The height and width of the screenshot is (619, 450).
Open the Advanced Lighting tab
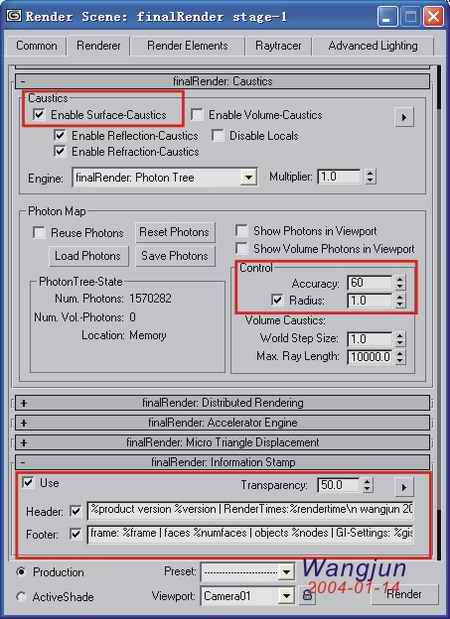coord(373,46)
